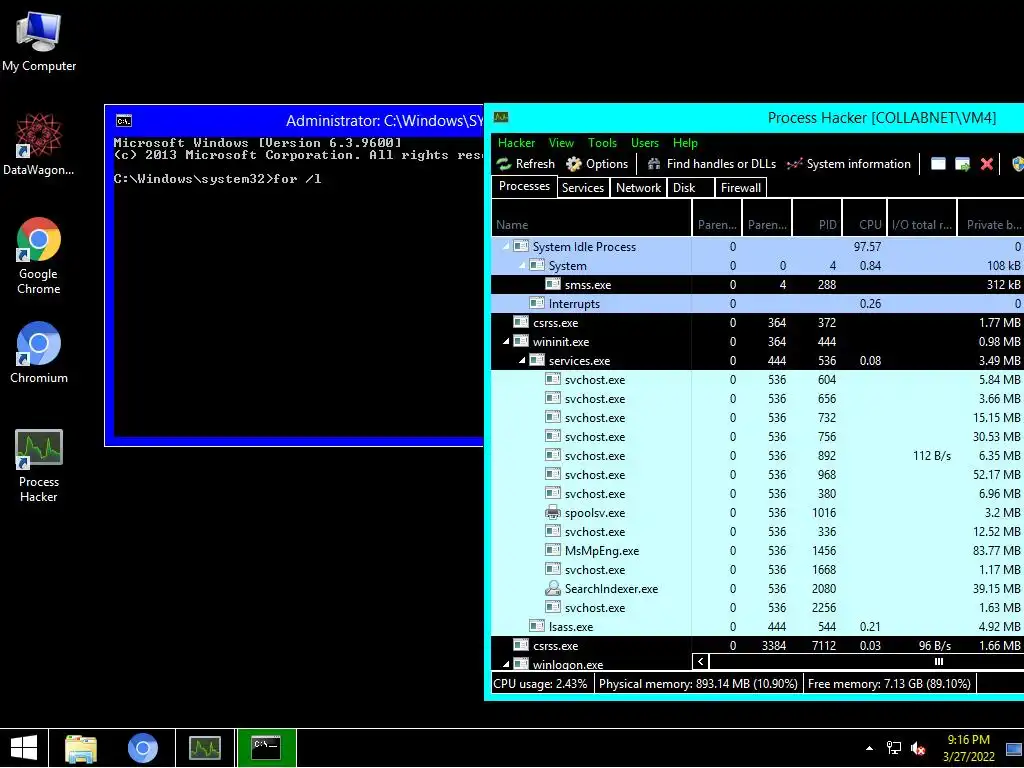
Task: Open the Users menu
Action: [x=645, y=142]
